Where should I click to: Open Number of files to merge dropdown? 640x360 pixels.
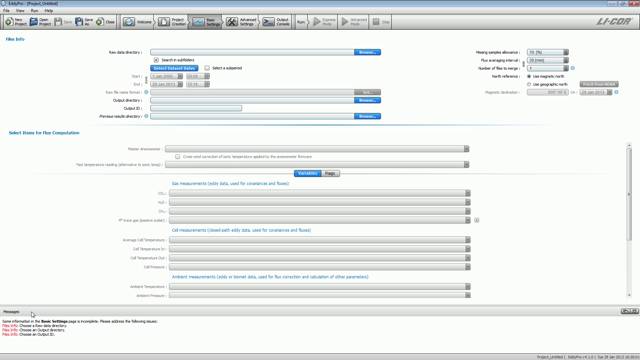pyautogui.click(x=566, y=68)
